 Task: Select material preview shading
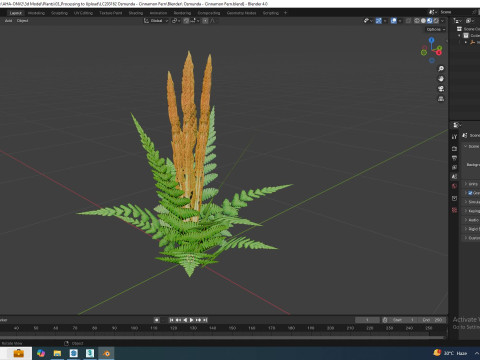coord(430,21)
